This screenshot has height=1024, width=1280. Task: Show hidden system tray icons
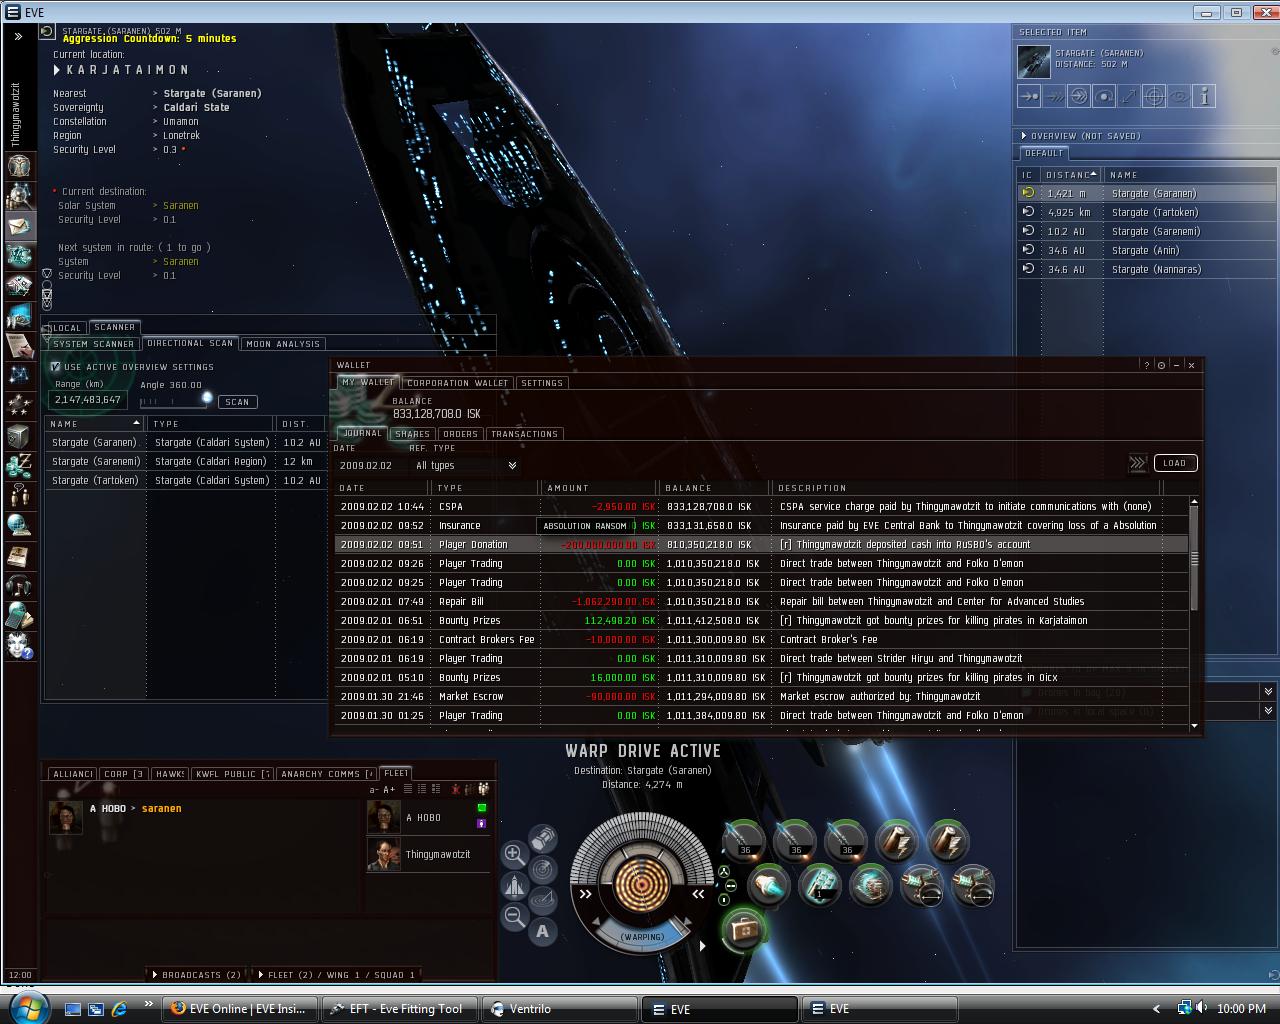click(x=1156, y=1009)
